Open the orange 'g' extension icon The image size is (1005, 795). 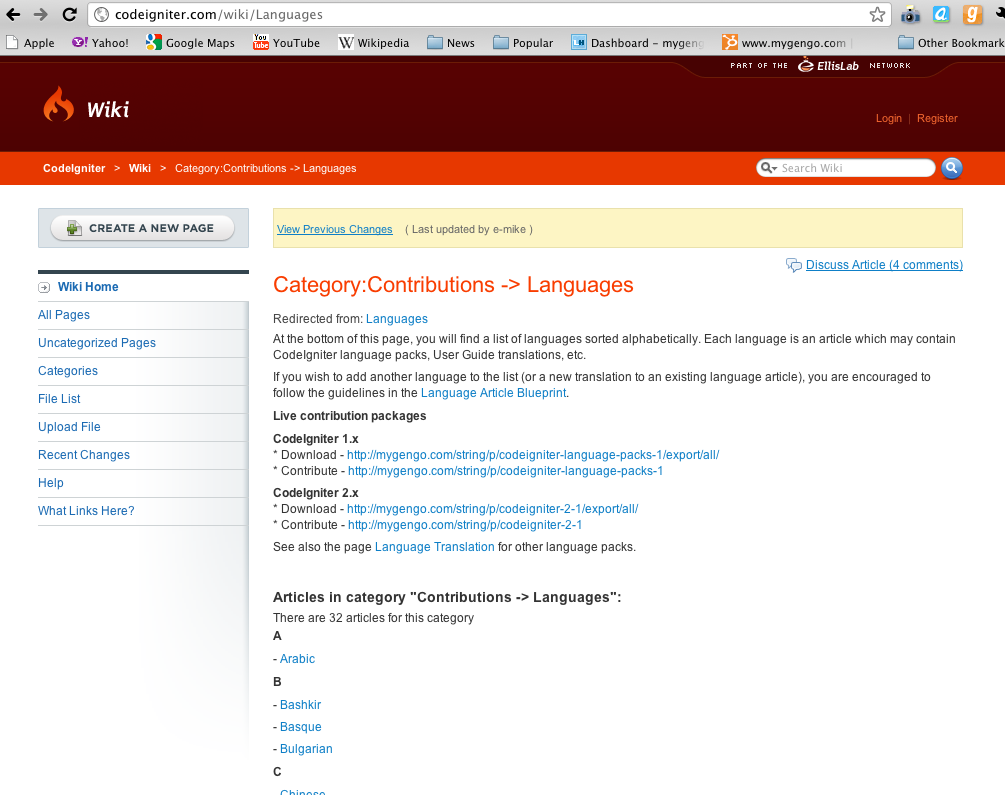(972, 14)
